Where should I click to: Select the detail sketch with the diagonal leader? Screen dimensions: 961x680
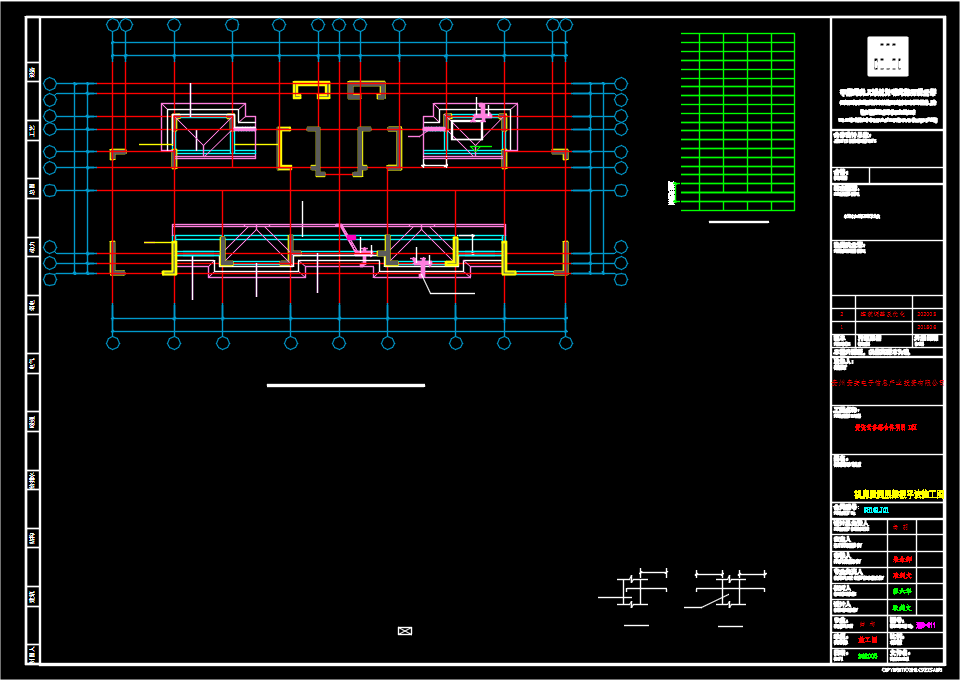point(726,591)
